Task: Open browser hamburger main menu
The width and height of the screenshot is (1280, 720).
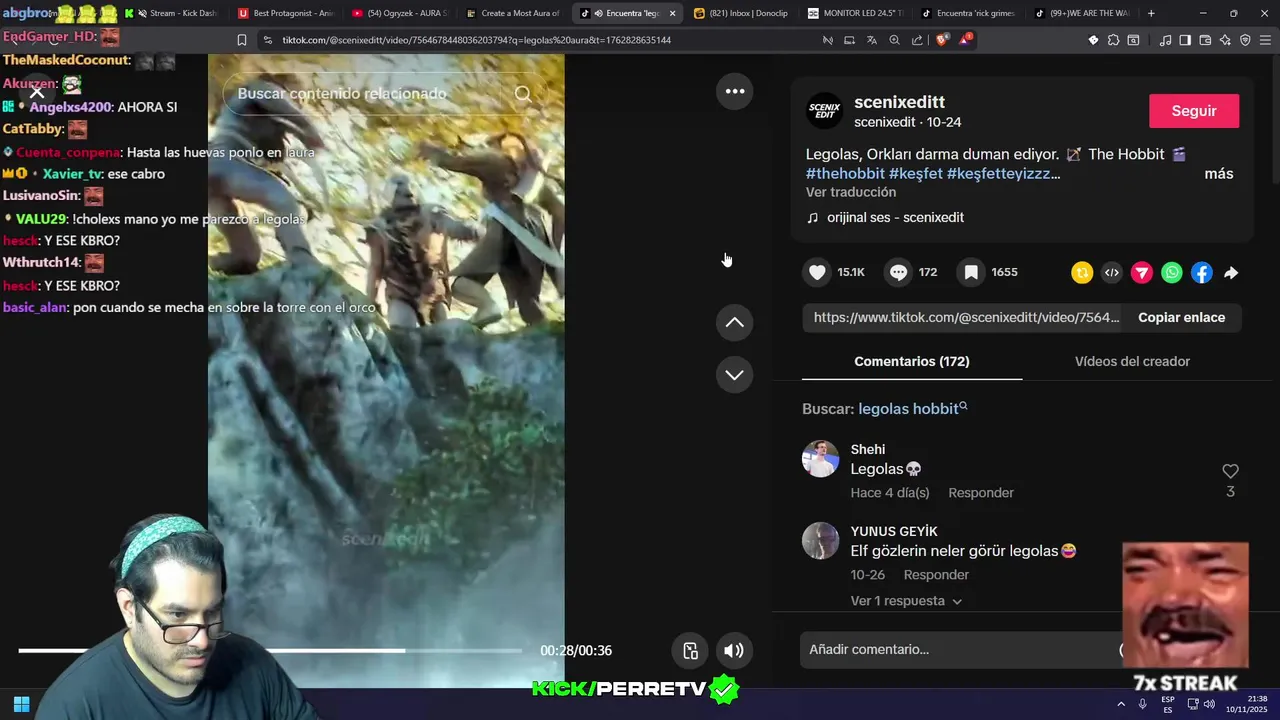Action: click(x=1265, y=40)
